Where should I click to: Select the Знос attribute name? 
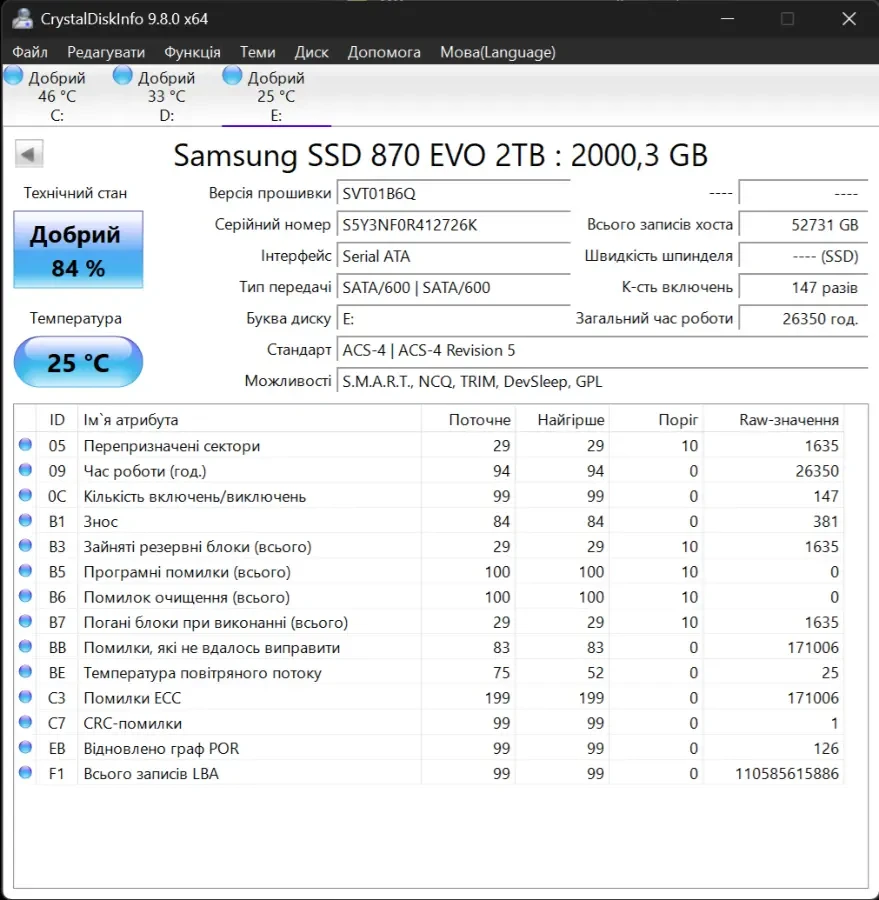tap(100, 522)
